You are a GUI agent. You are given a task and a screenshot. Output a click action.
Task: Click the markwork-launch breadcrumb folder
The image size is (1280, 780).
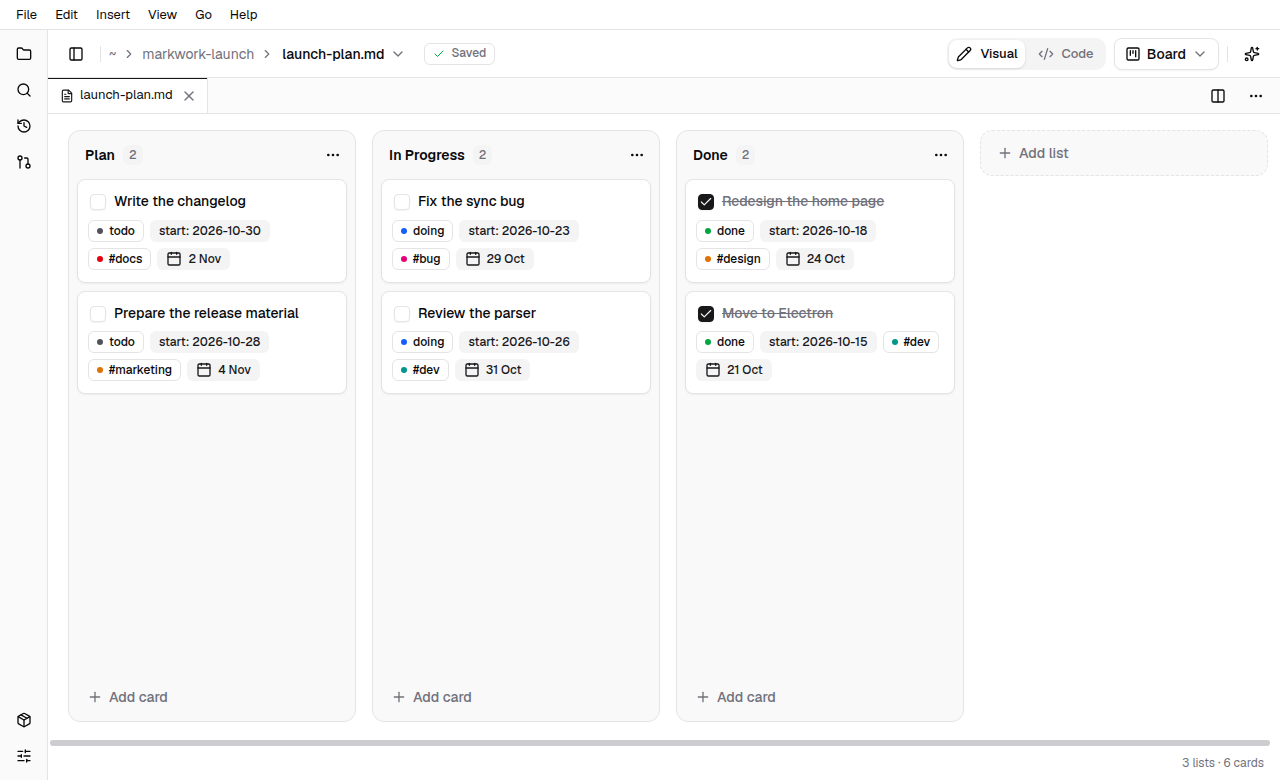pos(198,54)
